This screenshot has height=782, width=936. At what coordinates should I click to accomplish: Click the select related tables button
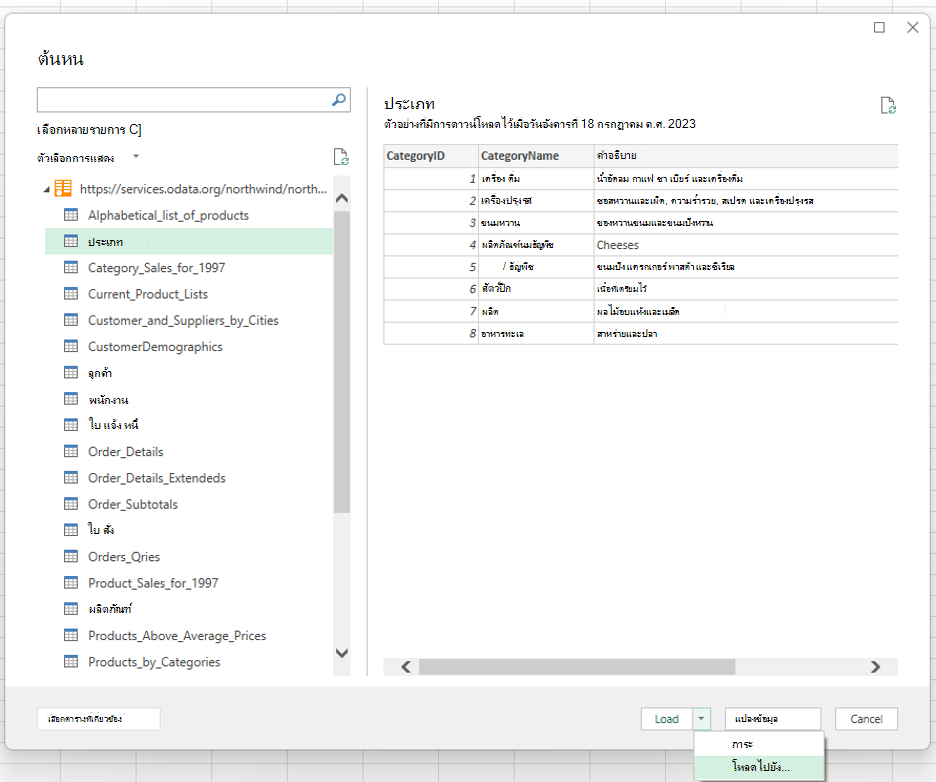98,719
